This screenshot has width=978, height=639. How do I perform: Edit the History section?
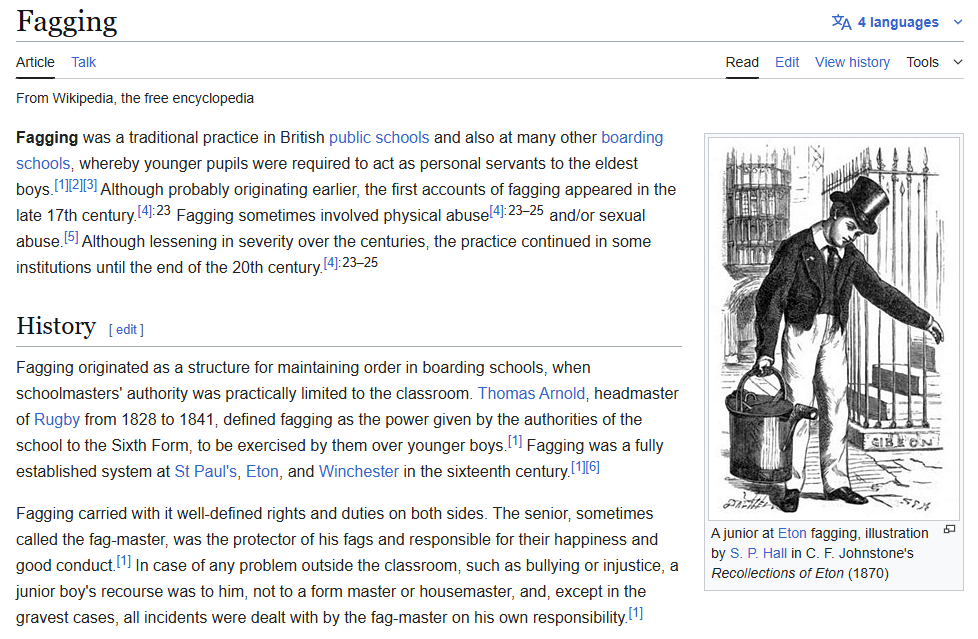126,329
